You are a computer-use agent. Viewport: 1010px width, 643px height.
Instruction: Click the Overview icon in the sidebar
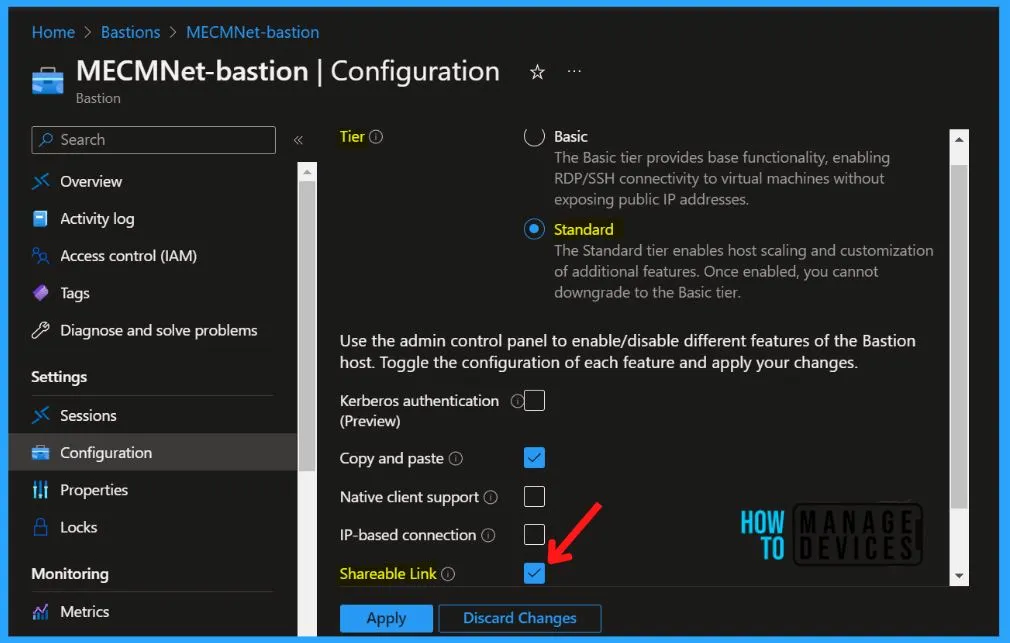(41, 182)
